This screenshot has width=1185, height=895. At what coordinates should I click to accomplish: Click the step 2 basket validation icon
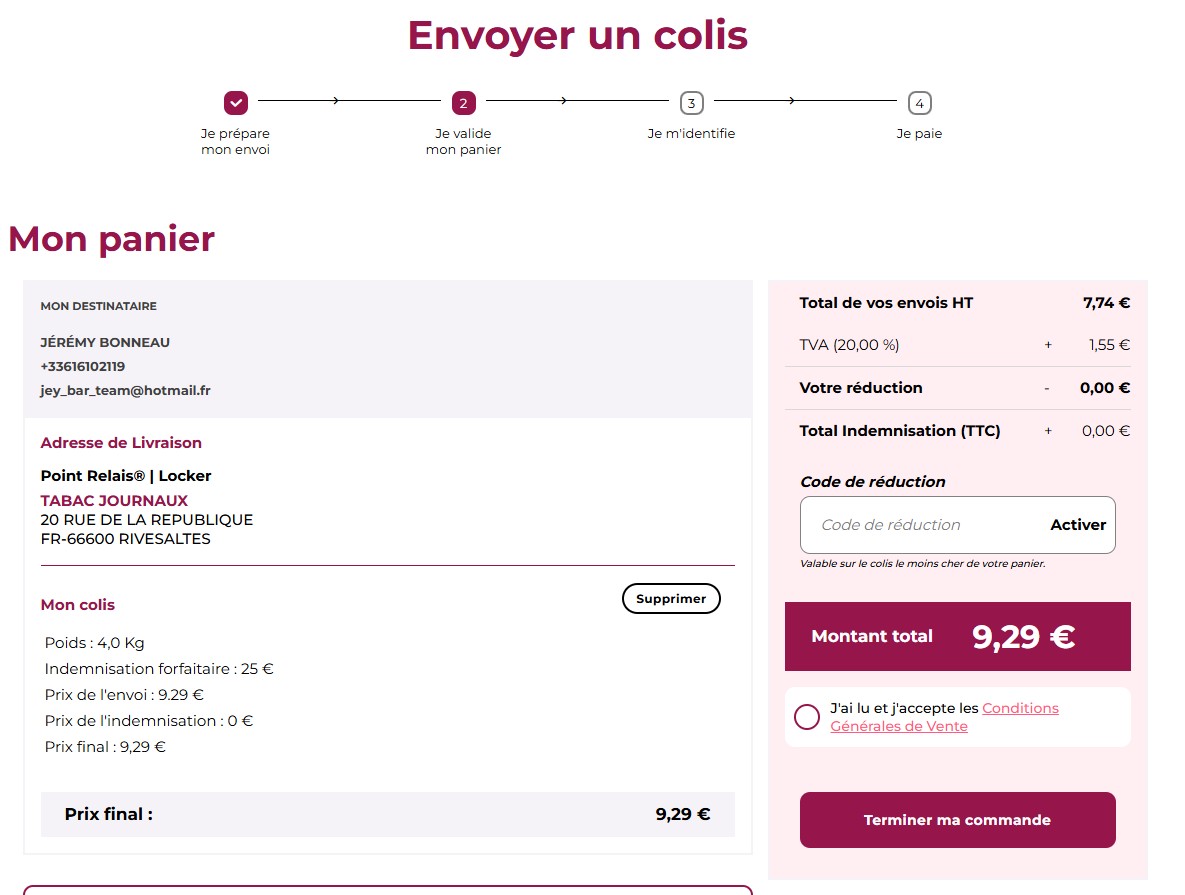463,102
